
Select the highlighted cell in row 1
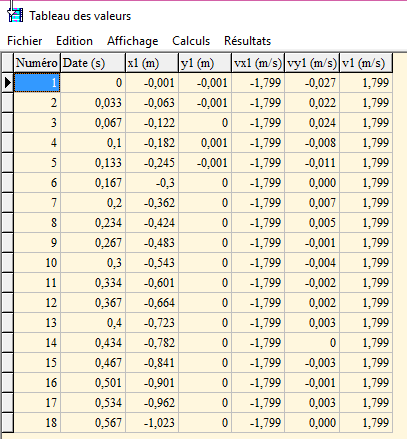[37, 83]
